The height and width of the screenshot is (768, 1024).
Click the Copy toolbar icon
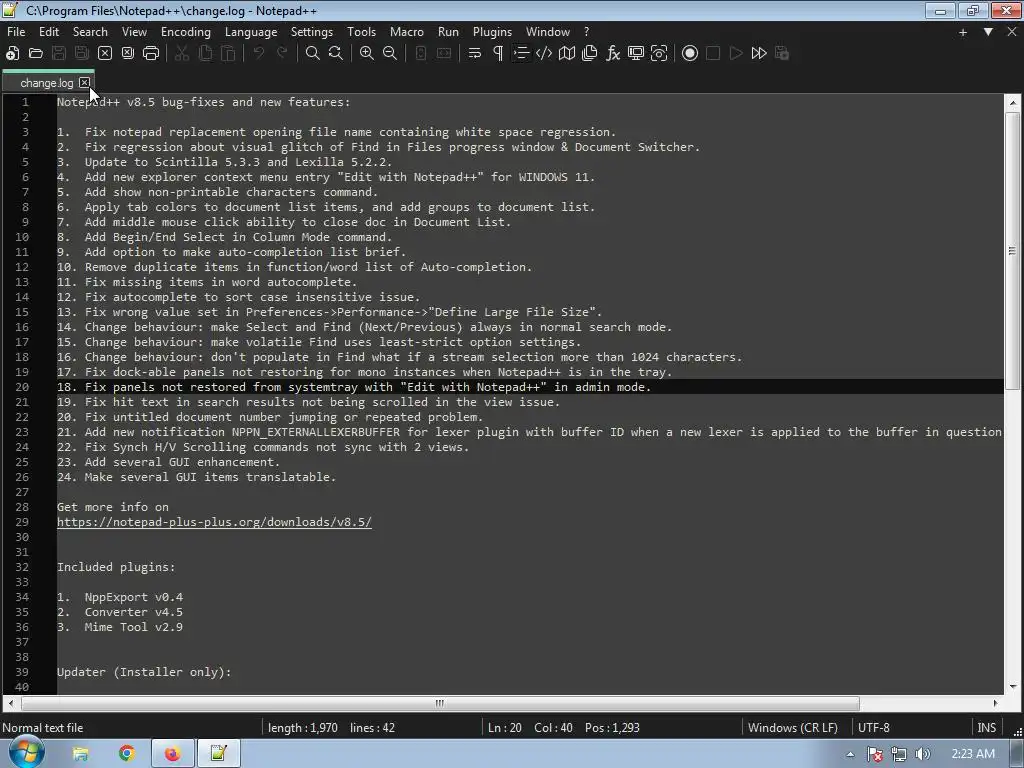point(205,54)
